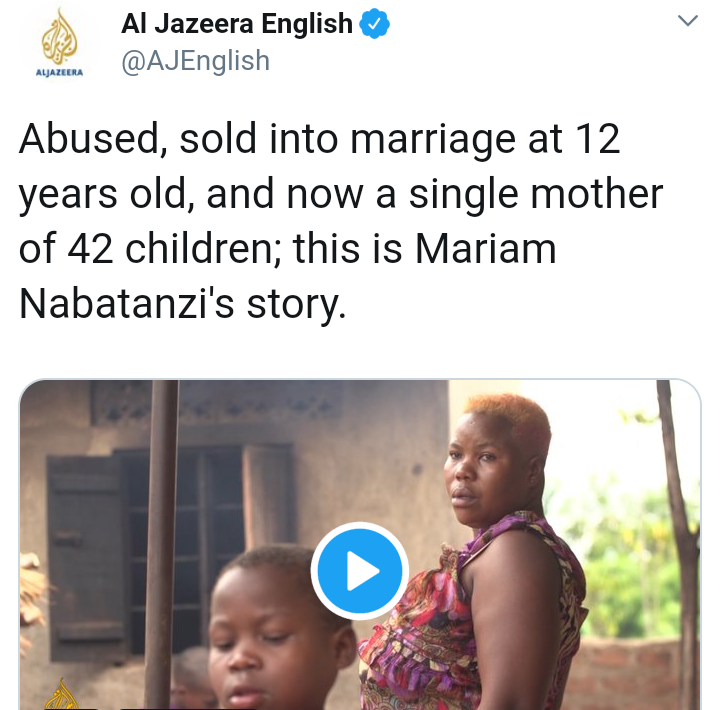Click the blue verified badge
Screen dimensions: 720x710
pyautogui.click(x=374, y=24)
